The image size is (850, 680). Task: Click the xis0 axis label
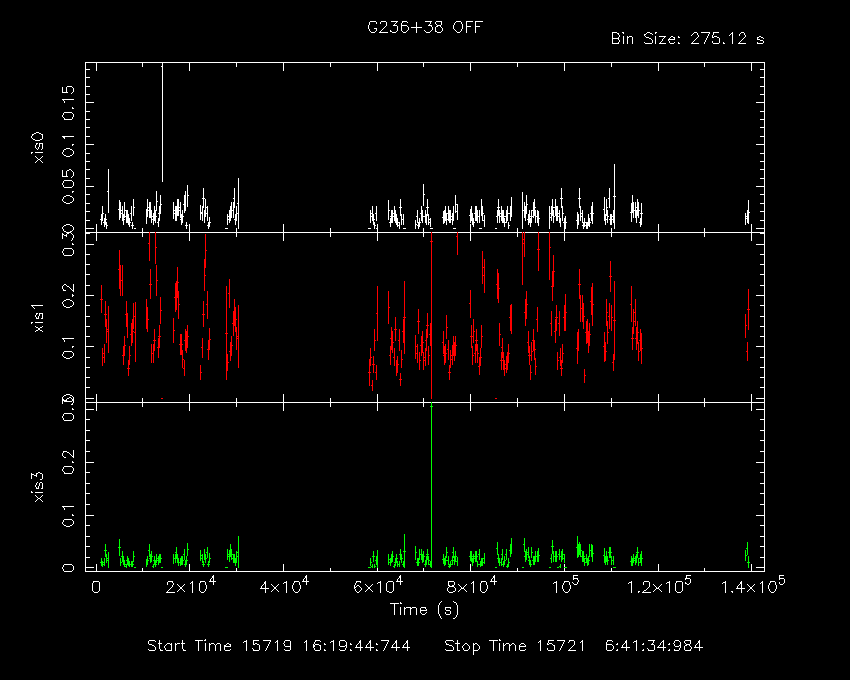pyautogui.click(x=38, y=147)
